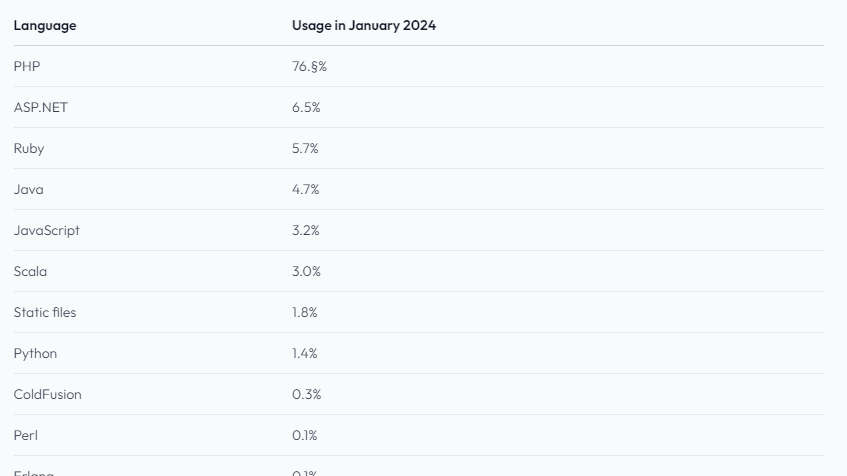
Task: Select the Scala language cell
Action: (x=30, y=272)
